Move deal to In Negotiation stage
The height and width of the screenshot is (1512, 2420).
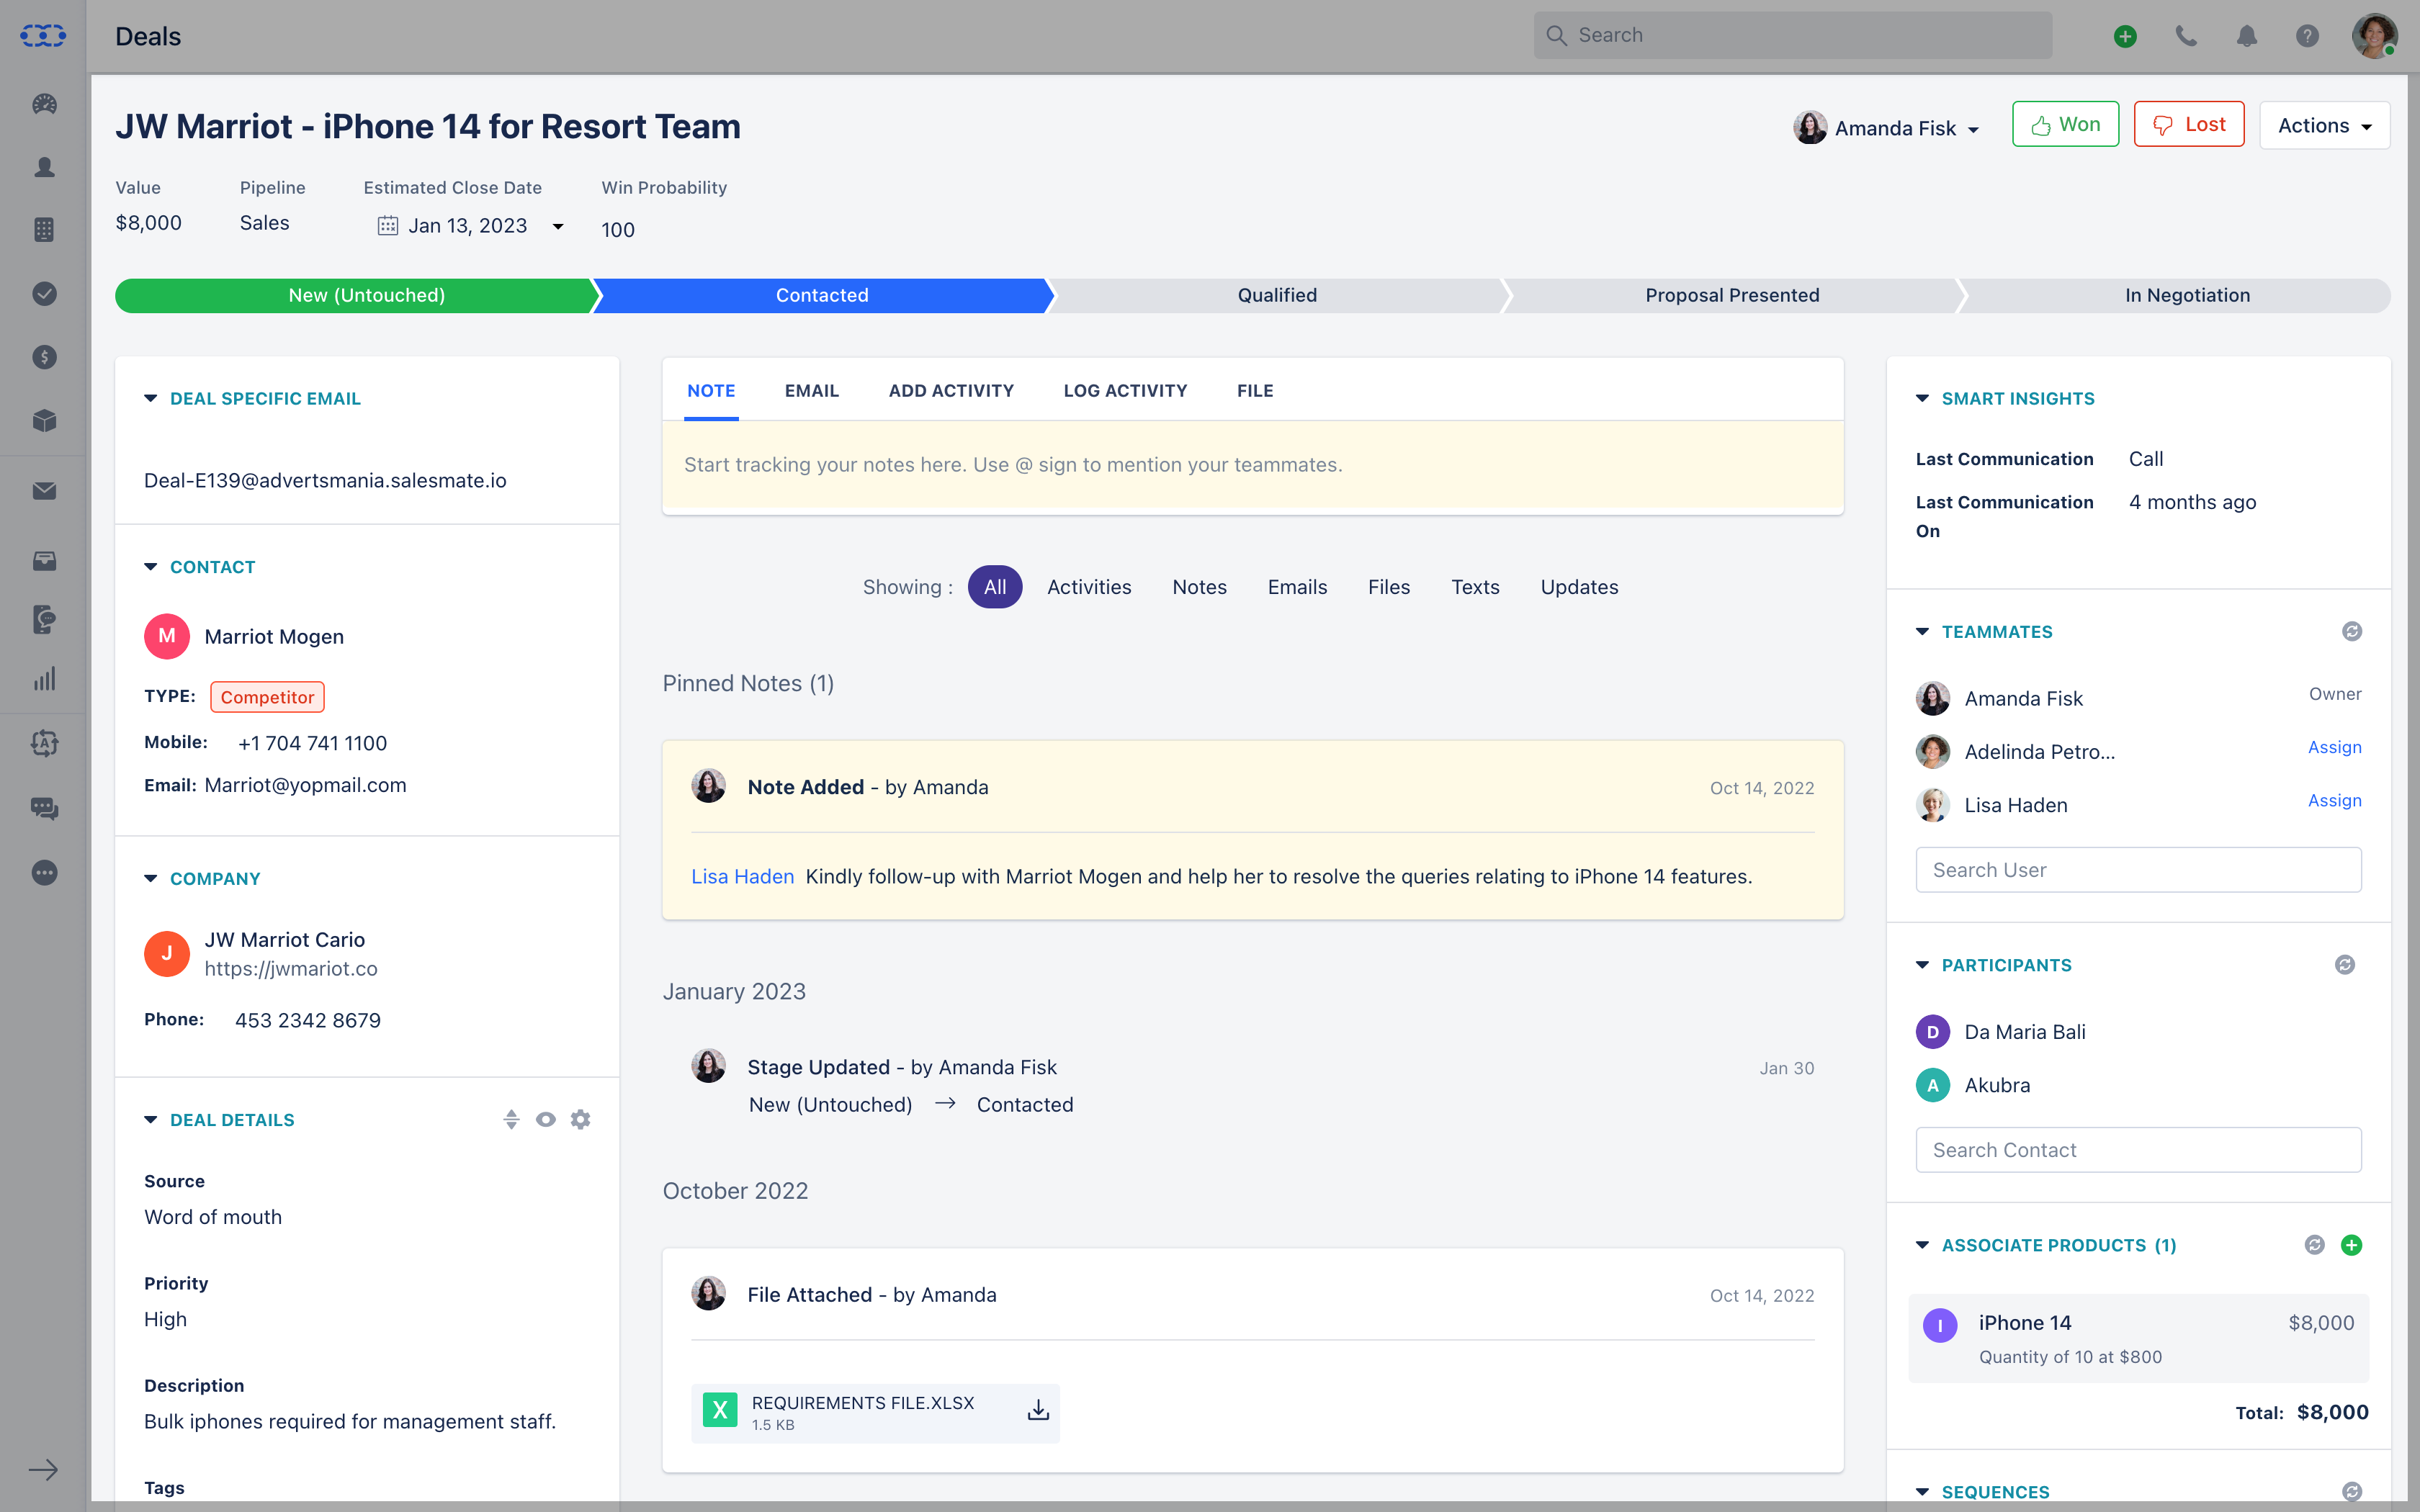(2187, 296)
